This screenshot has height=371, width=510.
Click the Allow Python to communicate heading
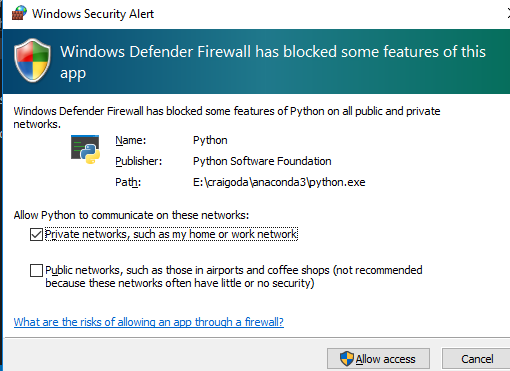pos(131,215)
